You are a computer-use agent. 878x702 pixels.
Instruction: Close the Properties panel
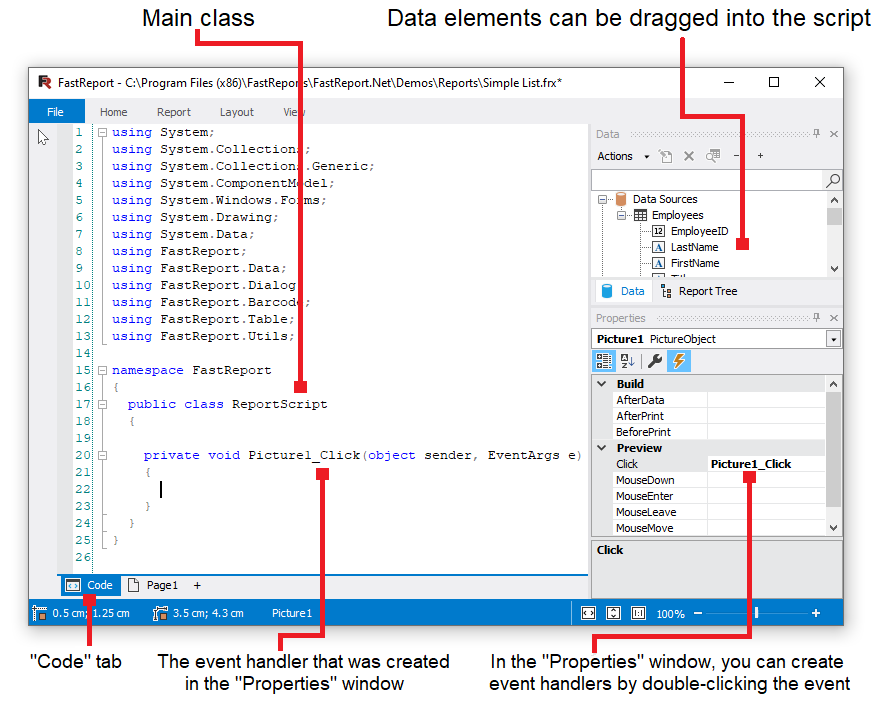coord(834,318)
